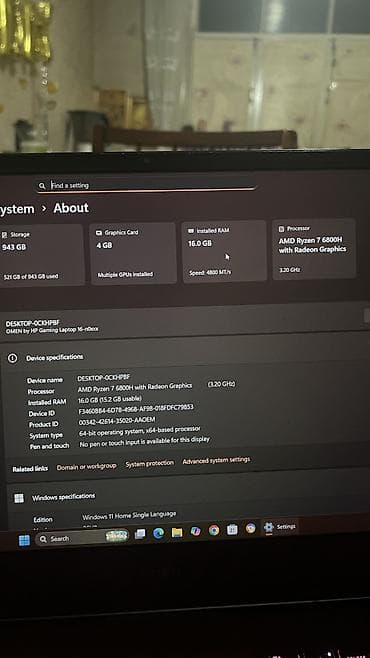
Task: Open the Copilot app on taskbar
Action: pos(195,531)
